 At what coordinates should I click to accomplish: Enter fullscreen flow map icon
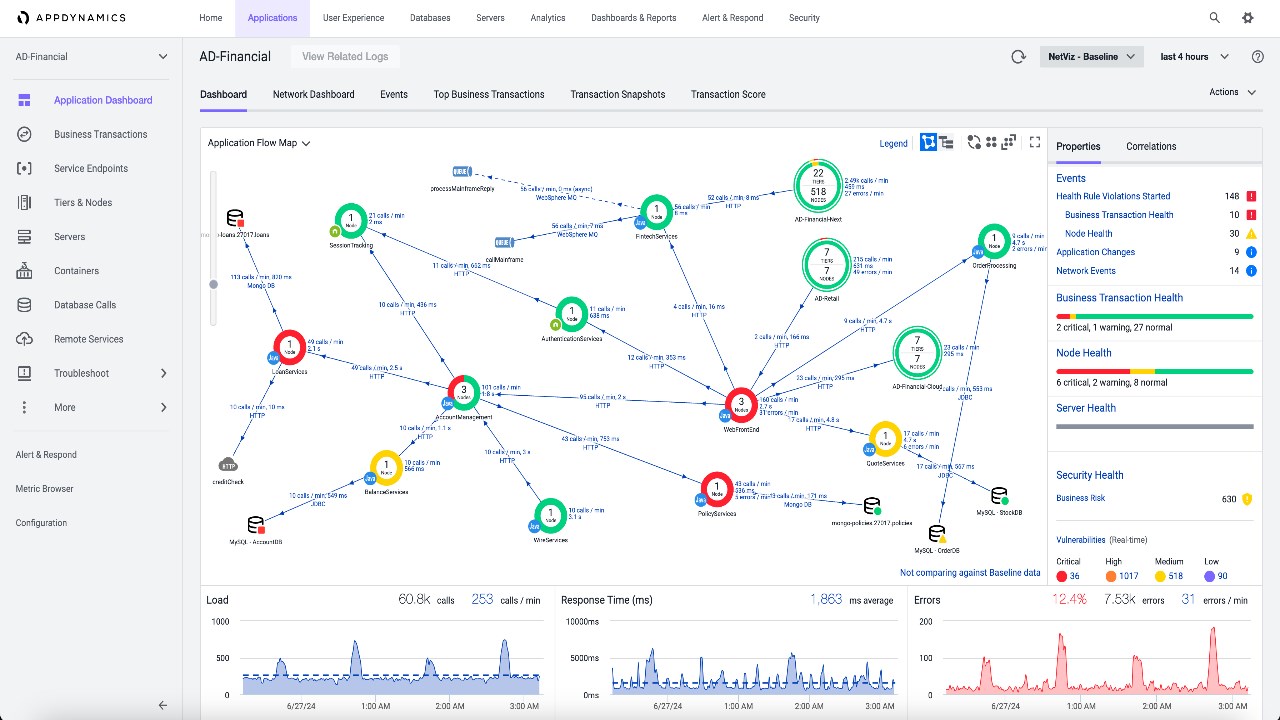pos(1035,143)
